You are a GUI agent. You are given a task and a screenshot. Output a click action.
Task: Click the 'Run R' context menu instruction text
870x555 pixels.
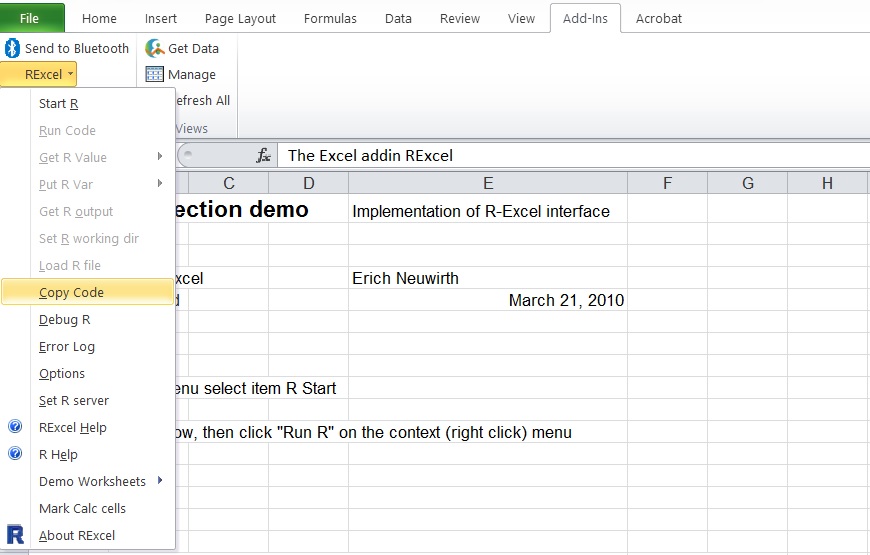pyautogui.click(x=373, y=432)
